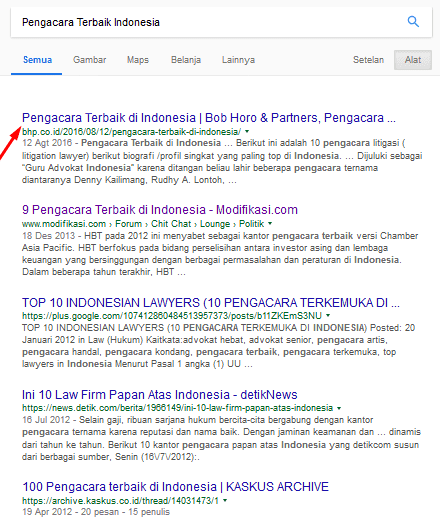This screenshot has height=520, width=440.
Task: Open dropdown arrow after plus.google.com URL
Action: pyautogui.click(x=328, y=315)
